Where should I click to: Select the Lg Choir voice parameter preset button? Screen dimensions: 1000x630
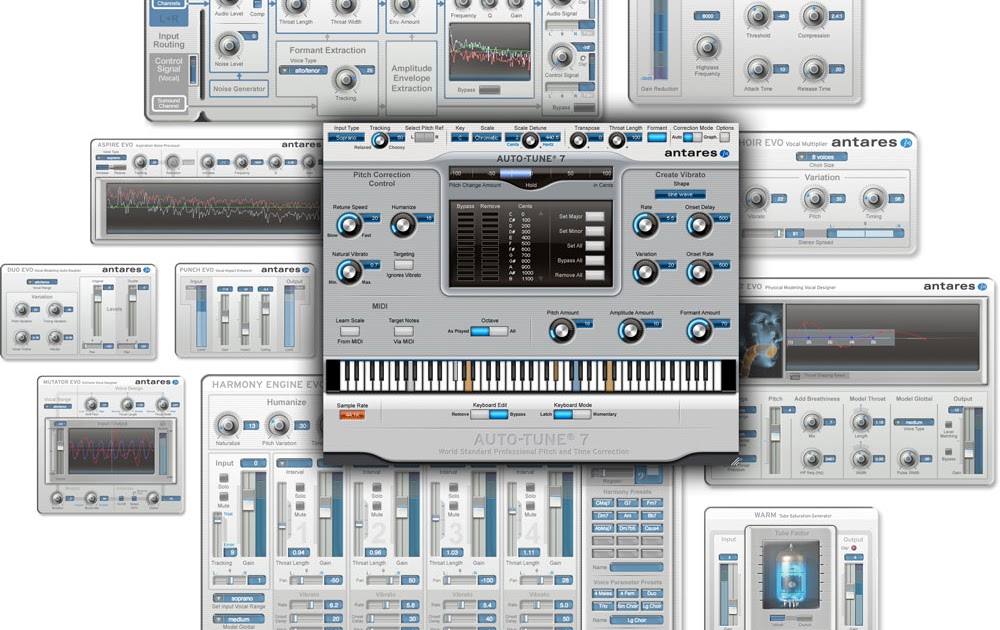click(652, 606)
